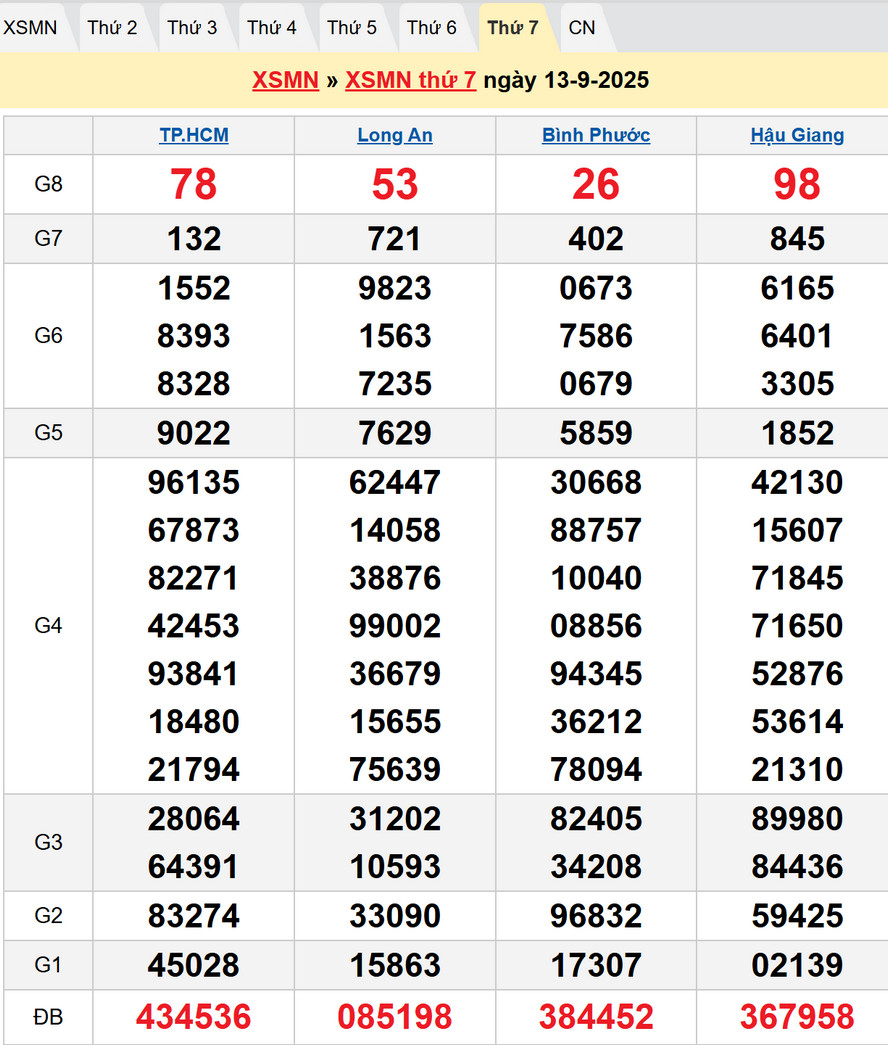Click the red XSMN breadcrumb link

tap(285, 80)
